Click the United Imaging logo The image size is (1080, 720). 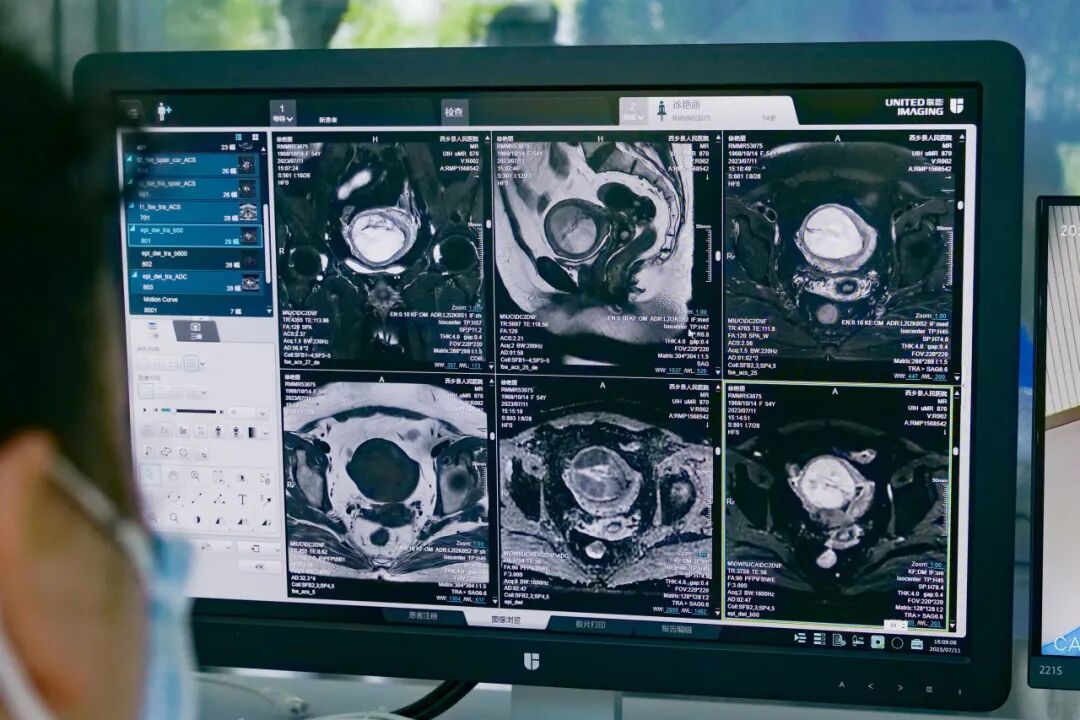(x=924, y=106)
